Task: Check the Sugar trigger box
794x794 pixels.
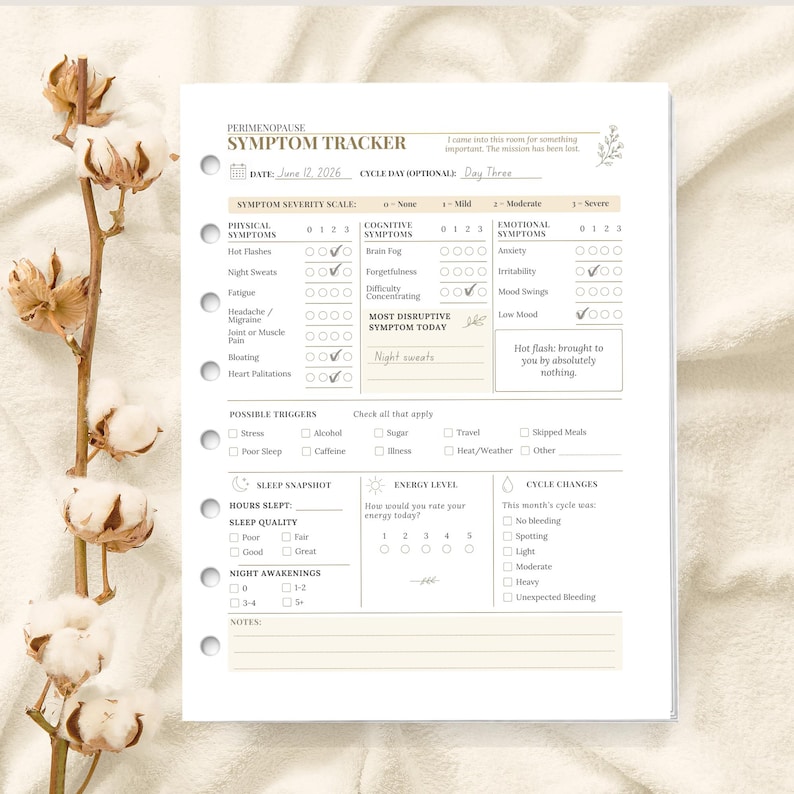Action: [378, 433]
